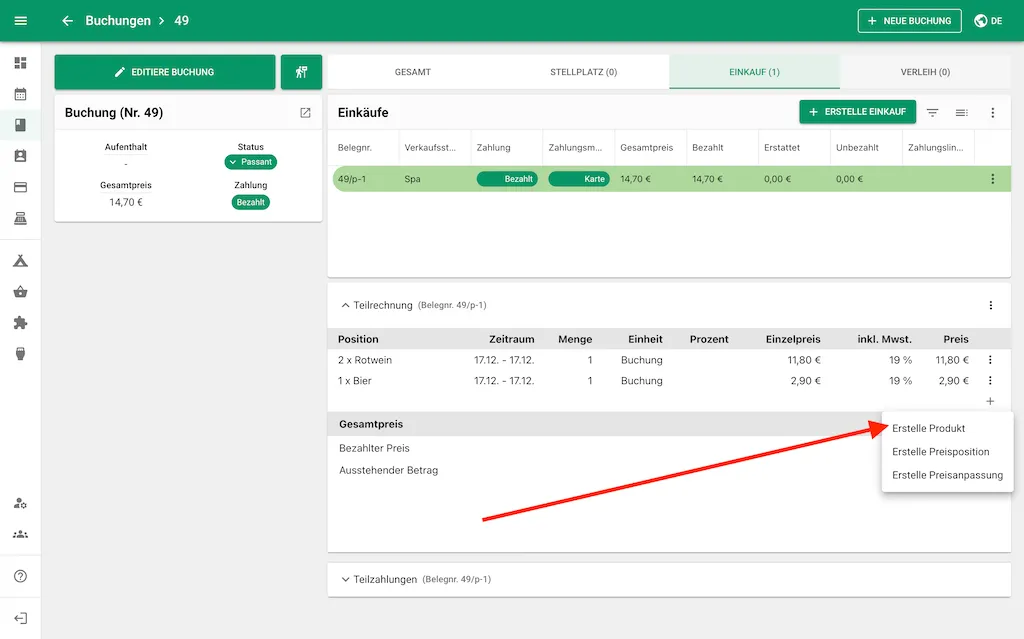This screenshot has width=1024, height=639.
Task: Open the user settings sidebar icon
Action: [20, 503]
